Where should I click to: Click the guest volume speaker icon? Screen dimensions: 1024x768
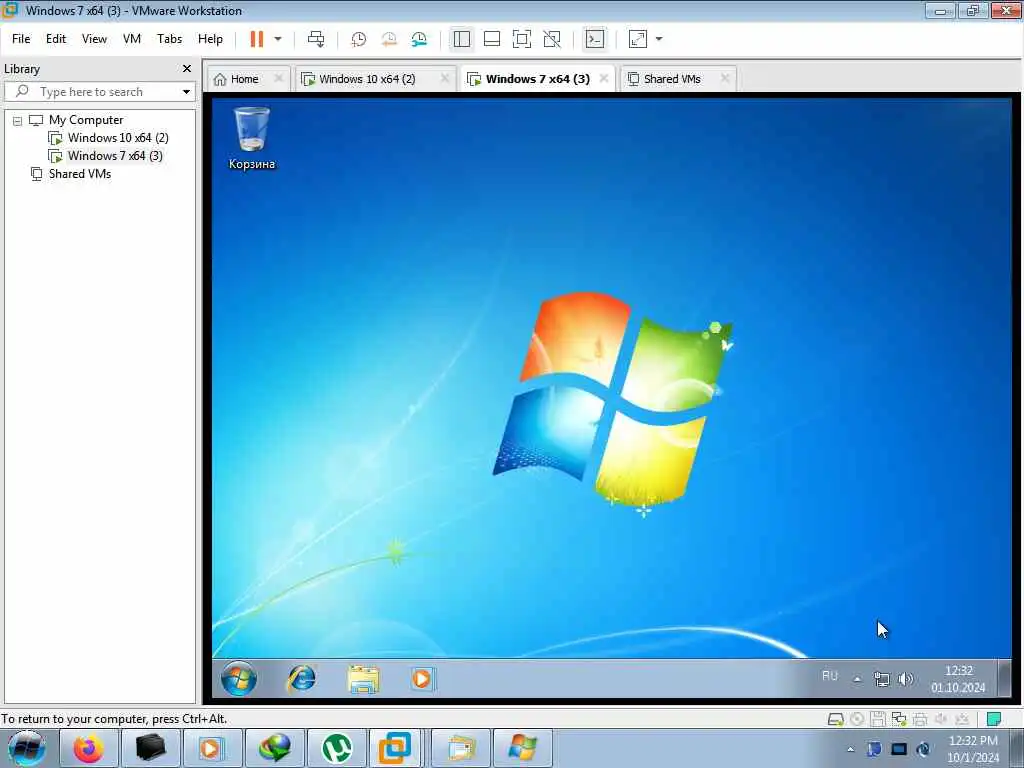coord(905,679)
